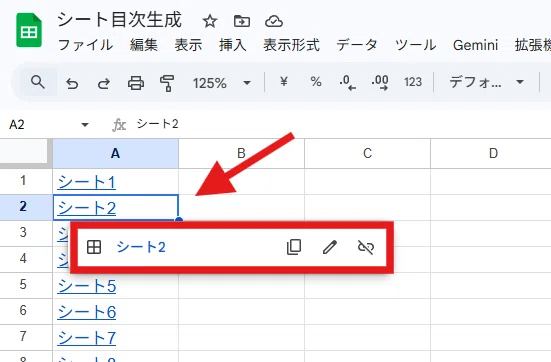Viewport: 551px width, 362px height.
Task: Activate the paint format tool
Action: [x=167, y=83]
